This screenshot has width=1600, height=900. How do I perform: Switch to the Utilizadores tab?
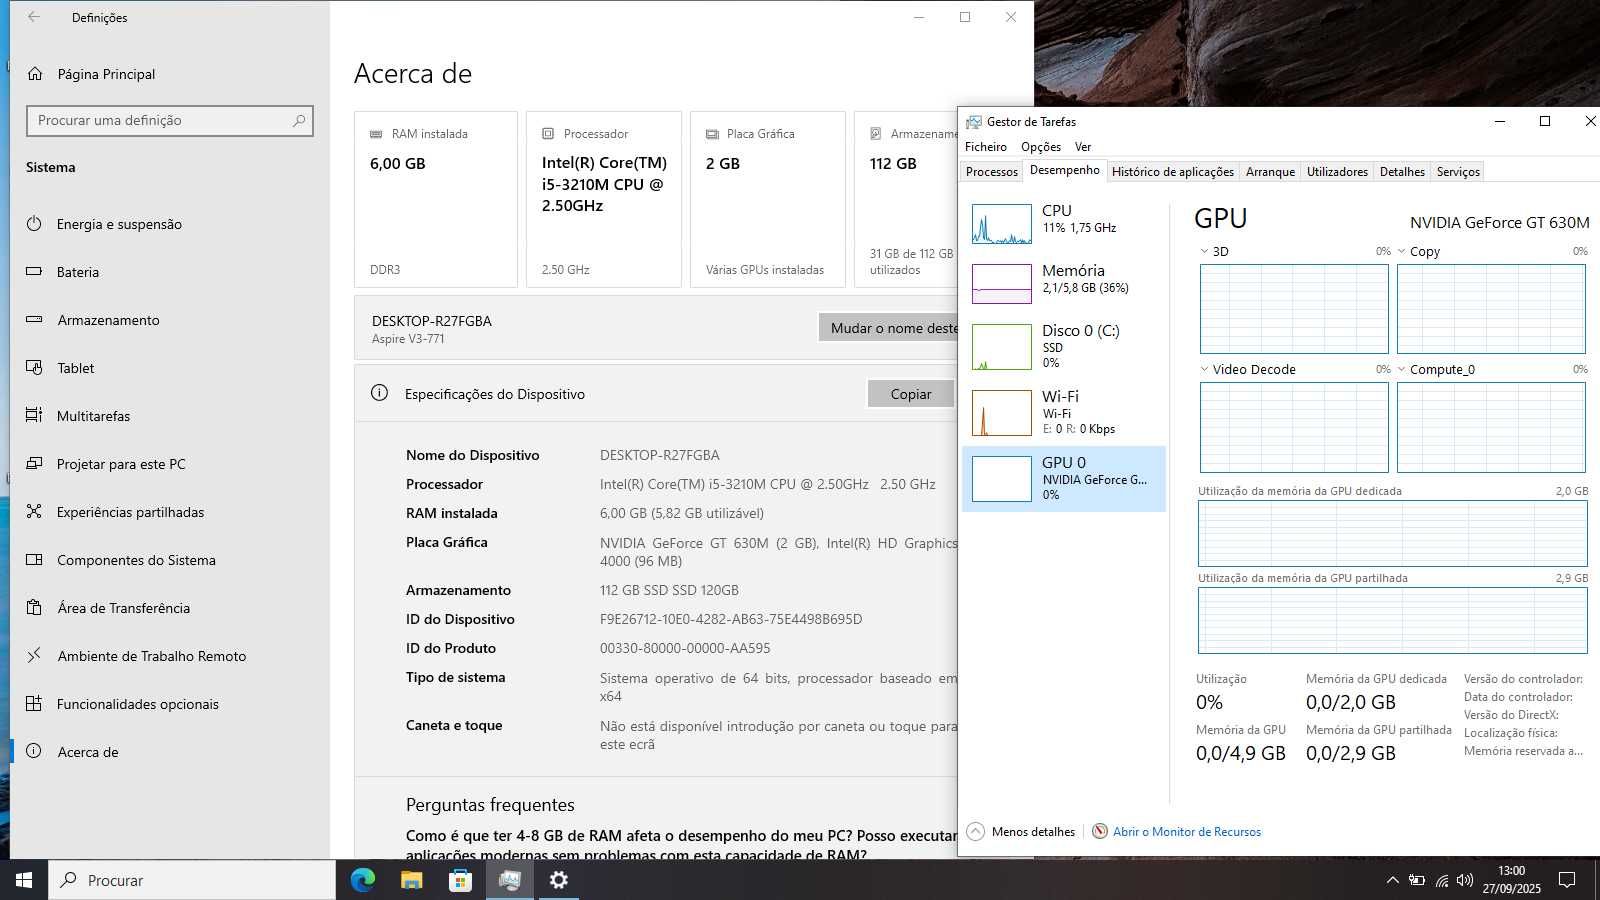(x=1337, y=172)
